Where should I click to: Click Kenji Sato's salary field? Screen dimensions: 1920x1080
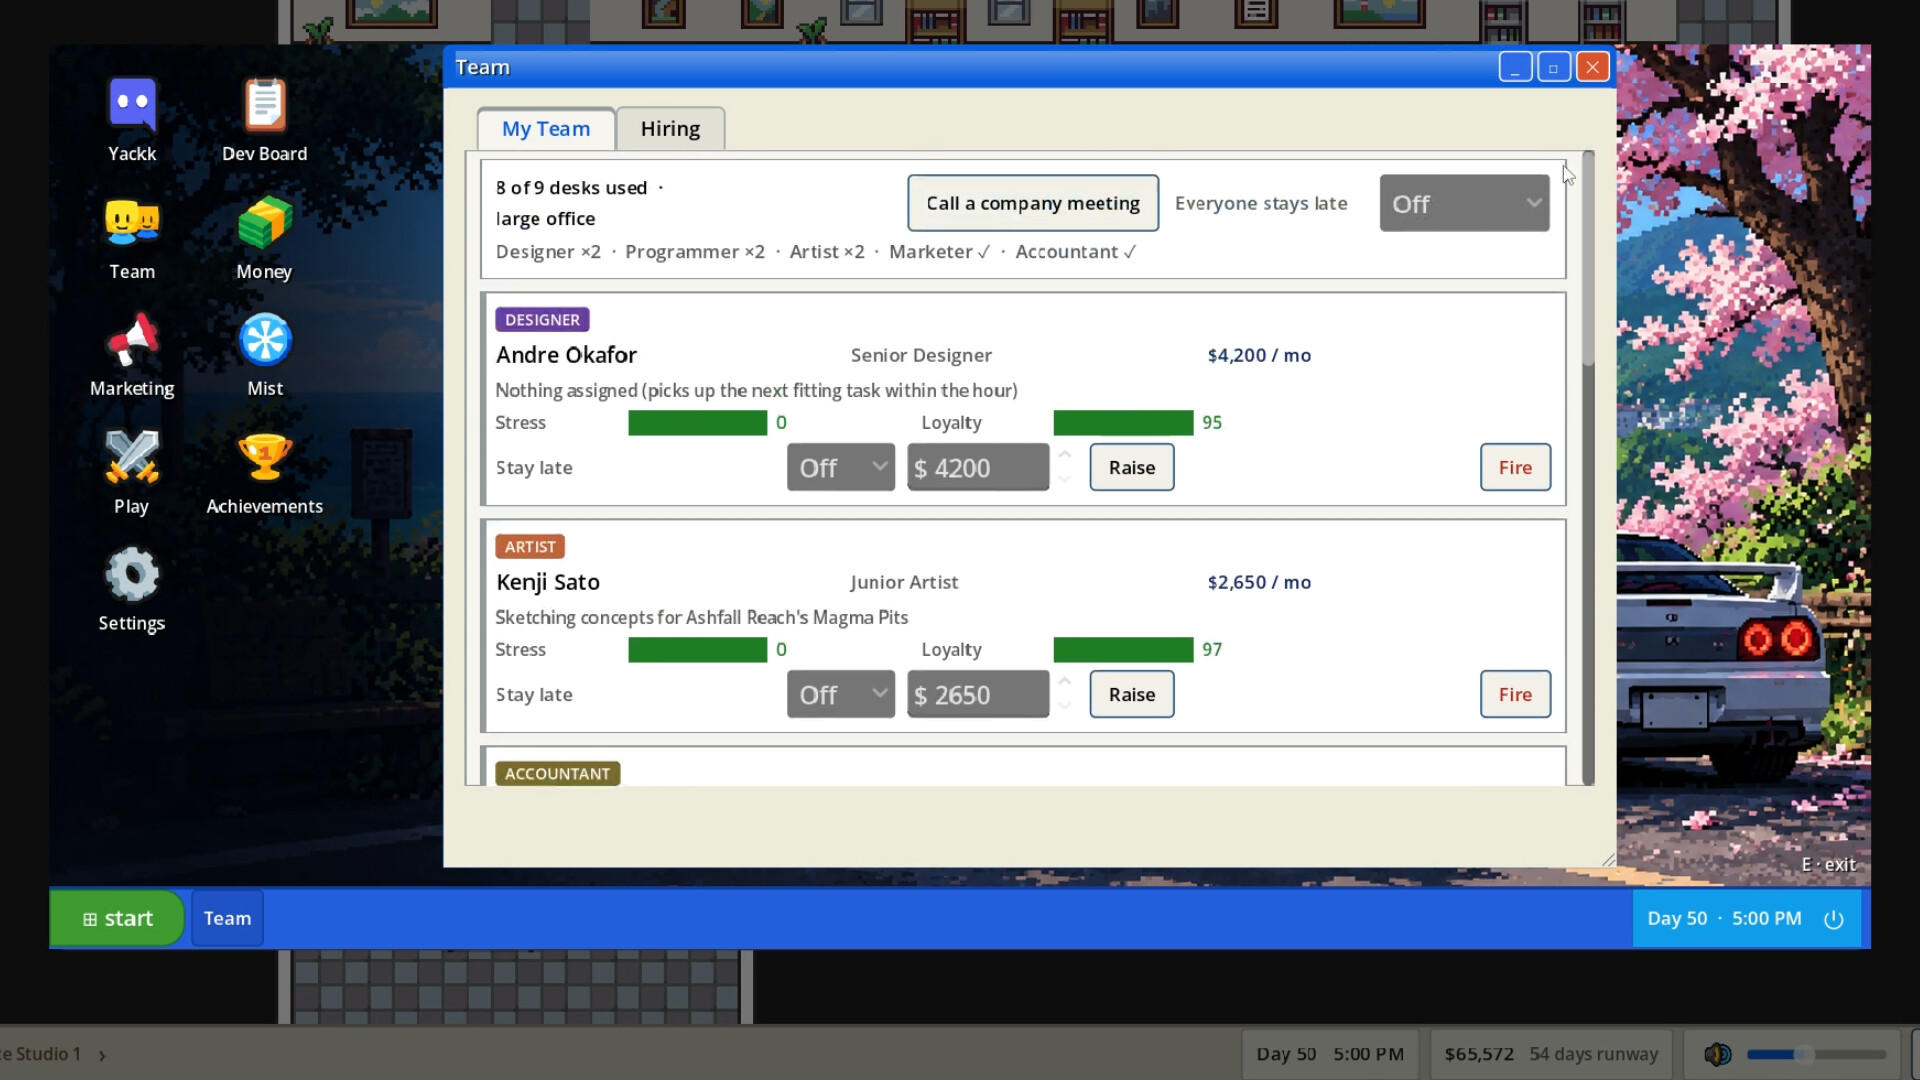978,694
